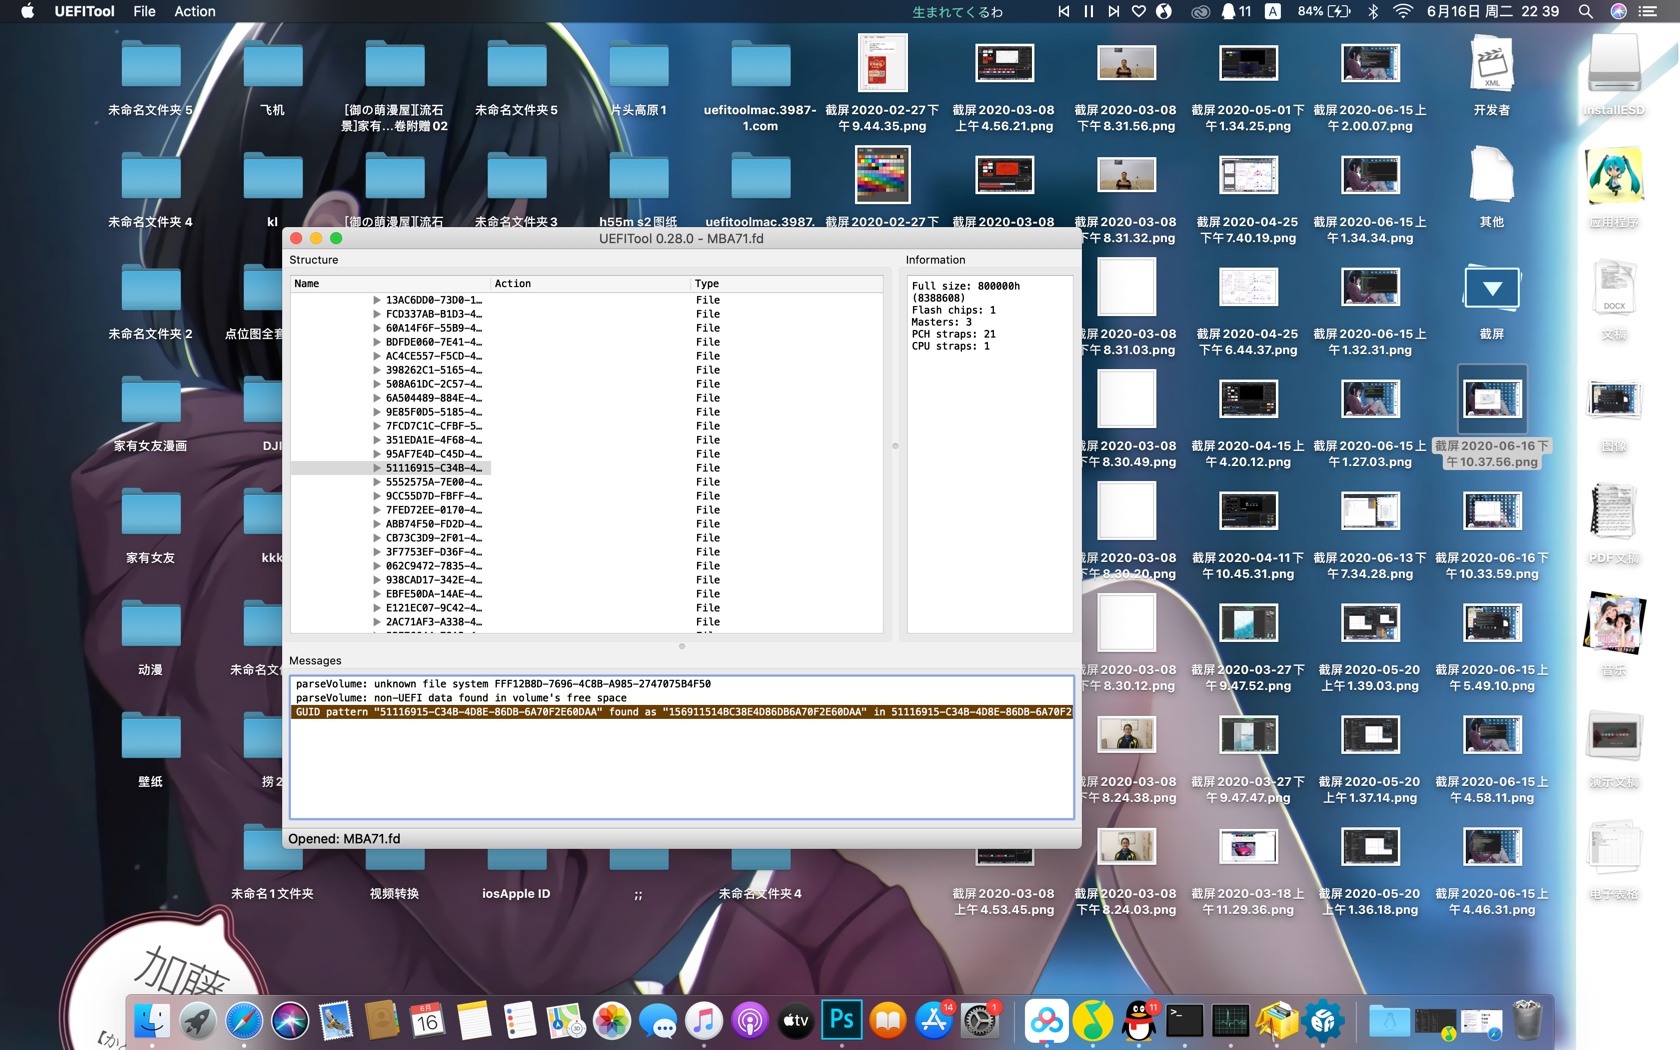Open Activity Monitor in the Dock
Screen dimensions: 1680x1050
[x=1231, y=1021]
